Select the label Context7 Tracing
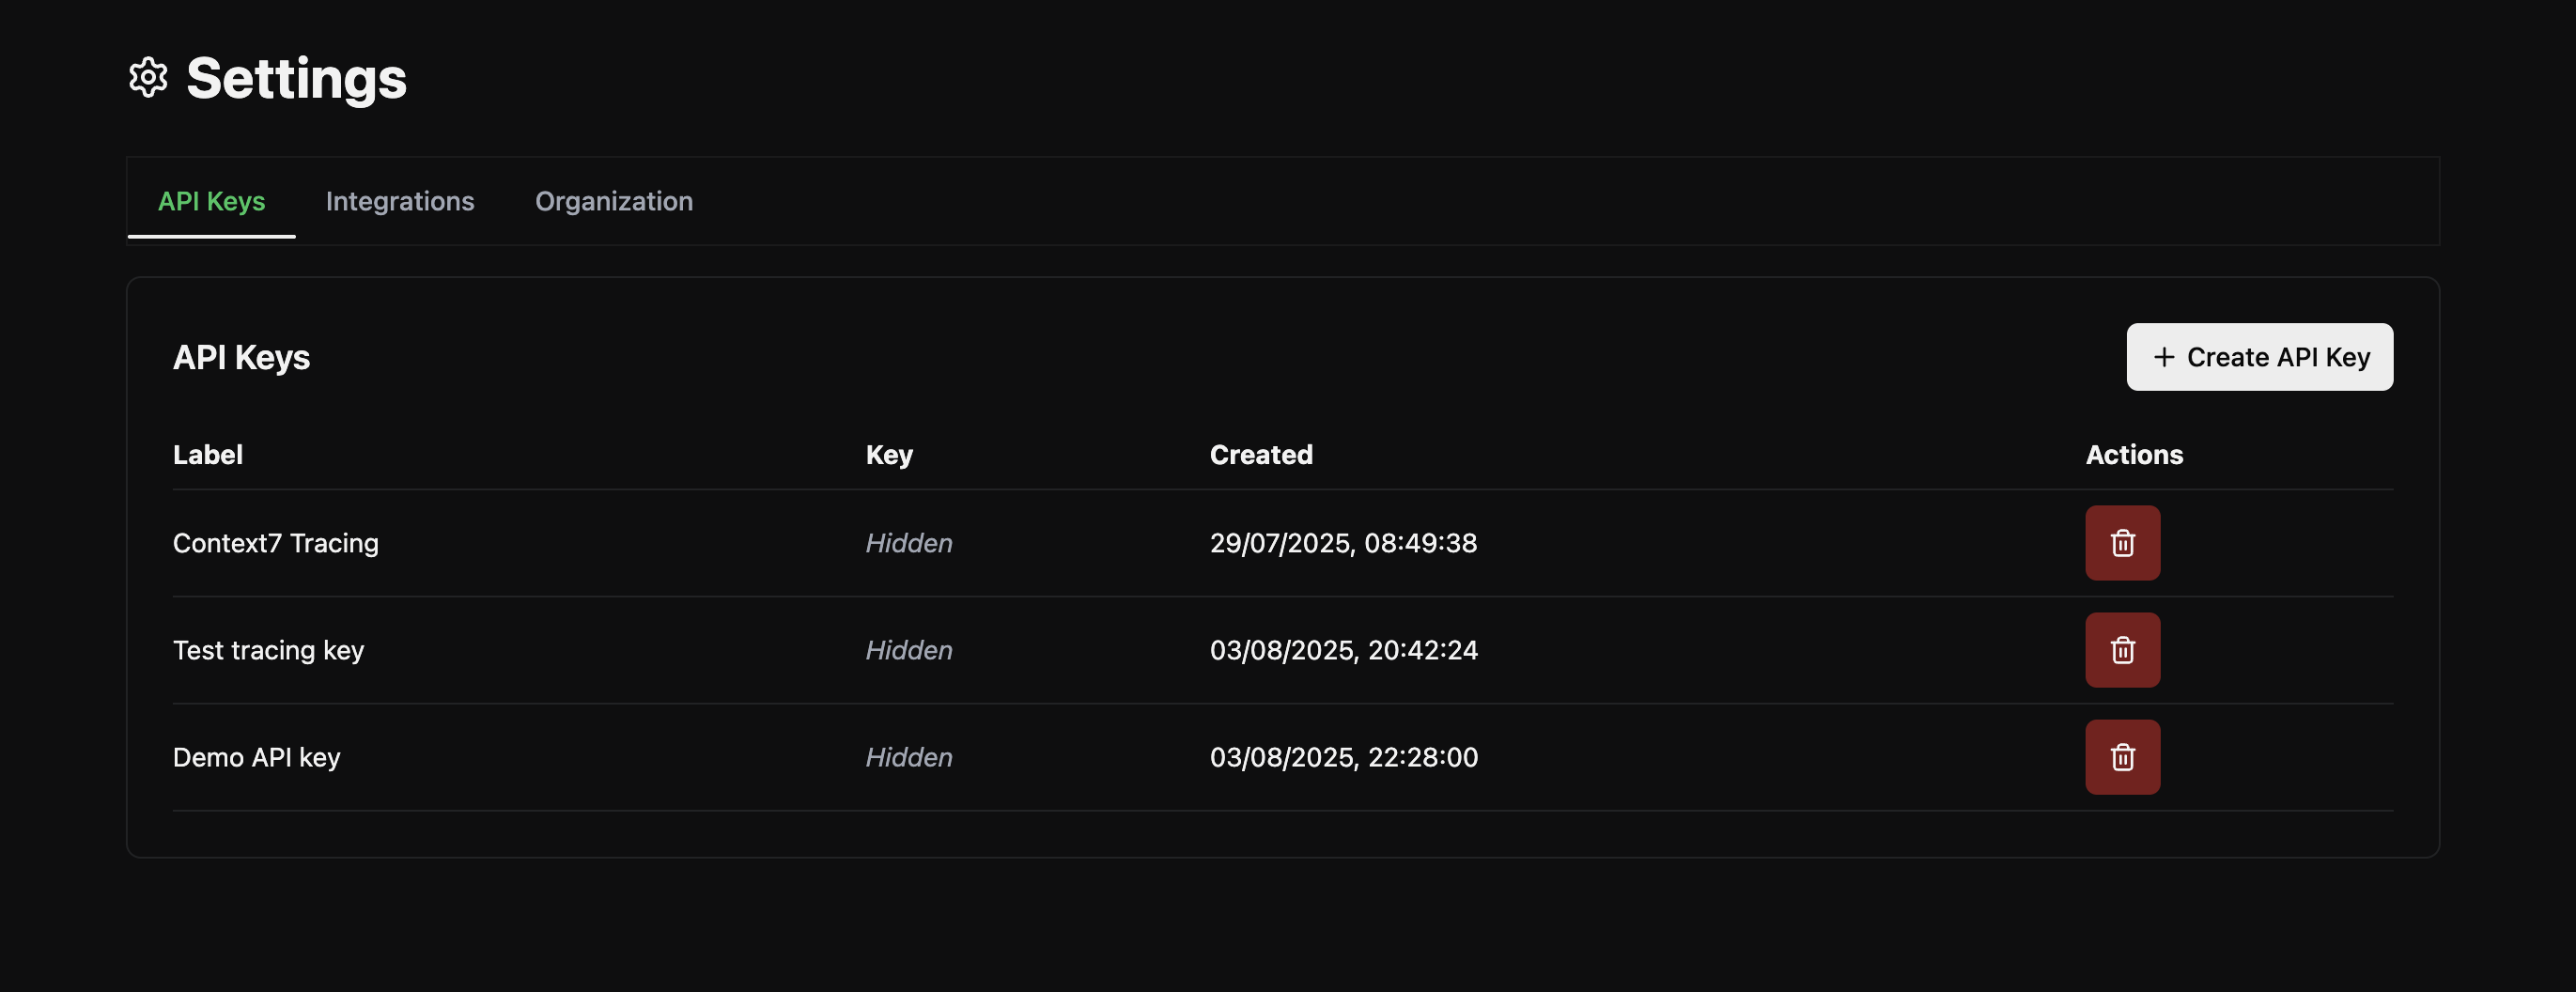This screenshot has height=992, width=2576. coord(276,543)
